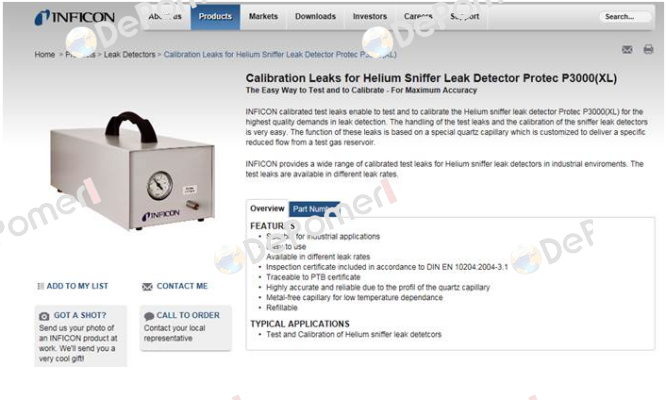This screenshot has height=400, width=666.
Task: Click the camera icon beside Got A Shot
Action: tap(44, 316)
